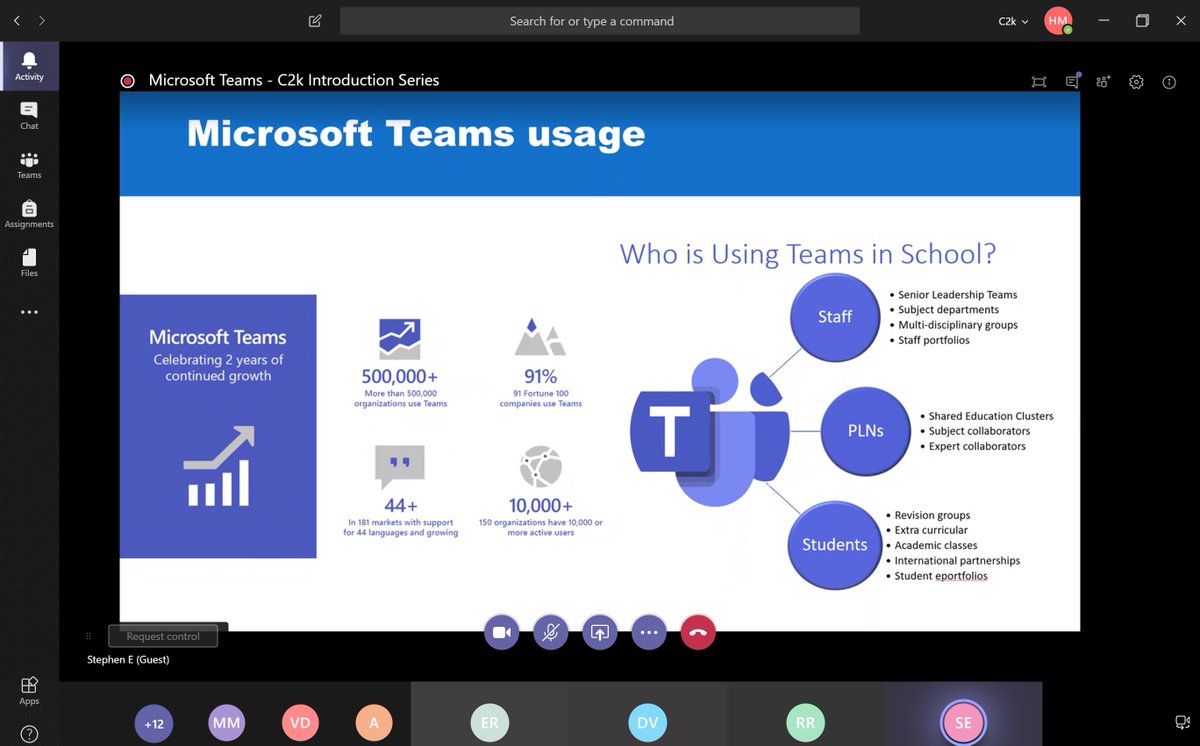Click the Staff circle on slide

coord(835,316)
